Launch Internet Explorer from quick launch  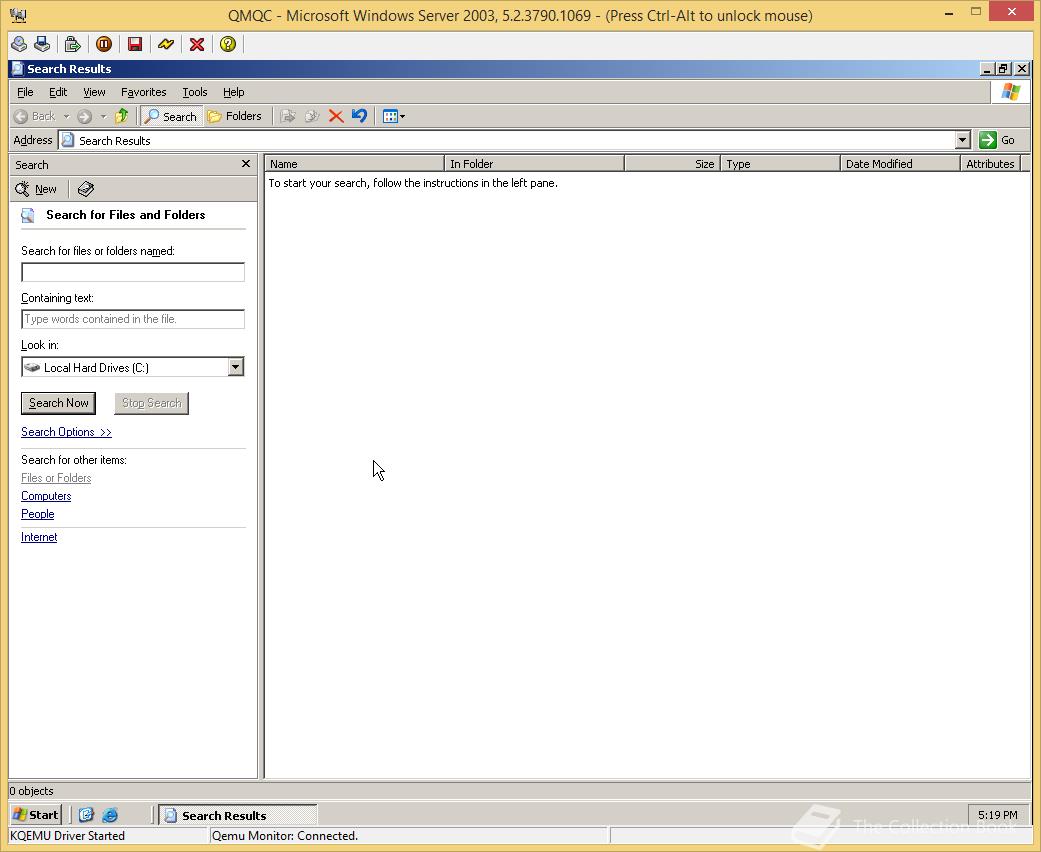point(110,815)
